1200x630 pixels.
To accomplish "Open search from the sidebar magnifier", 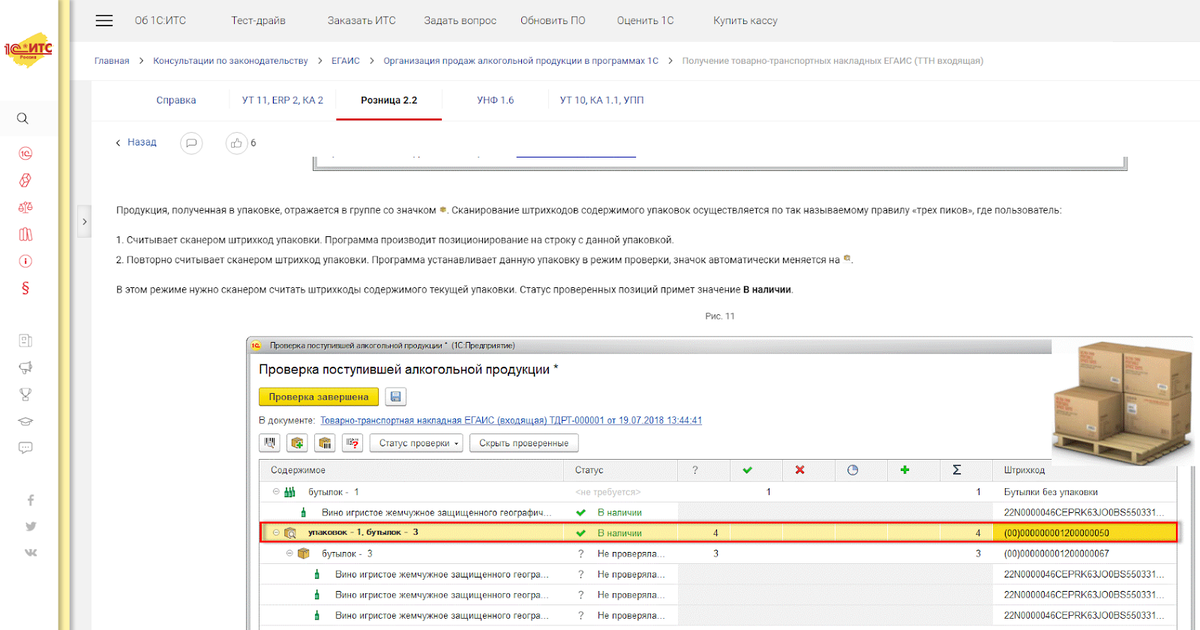I will tap(24, 119).
